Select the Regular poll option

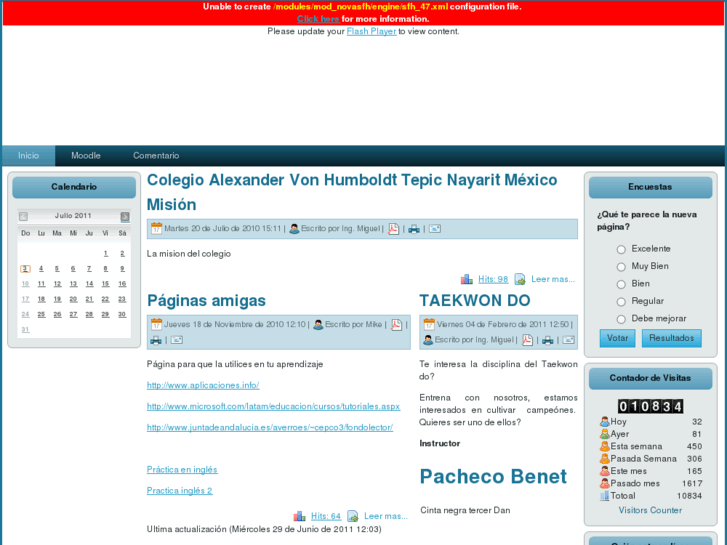pos(621,302)
